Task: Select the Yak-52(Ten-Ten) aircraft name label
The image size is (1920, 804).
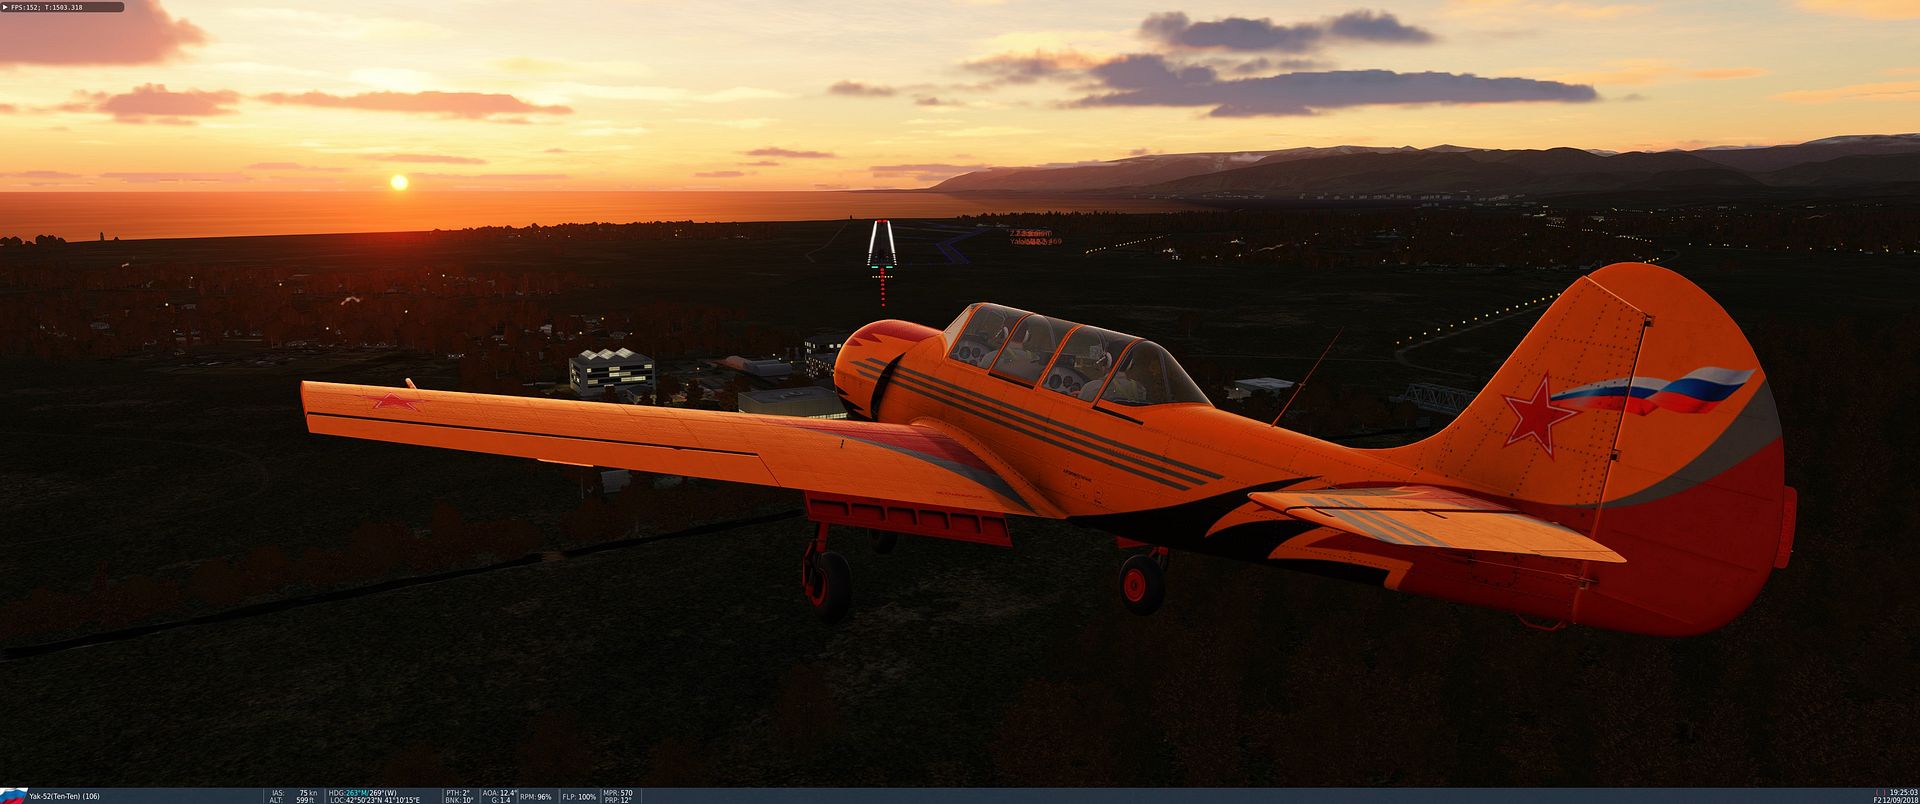Action: point(64,797)
